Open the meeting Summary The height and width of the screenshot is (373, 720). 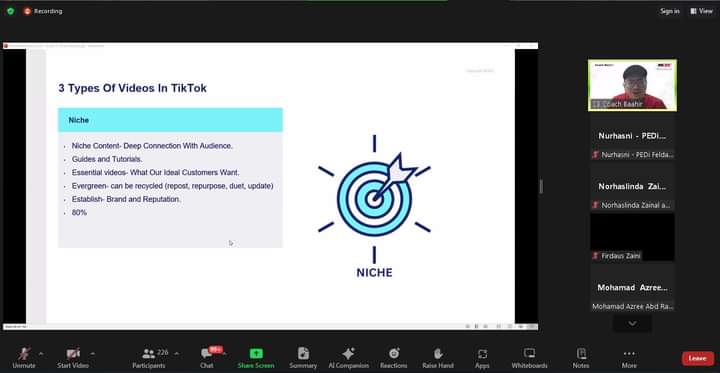pos(303,358)
